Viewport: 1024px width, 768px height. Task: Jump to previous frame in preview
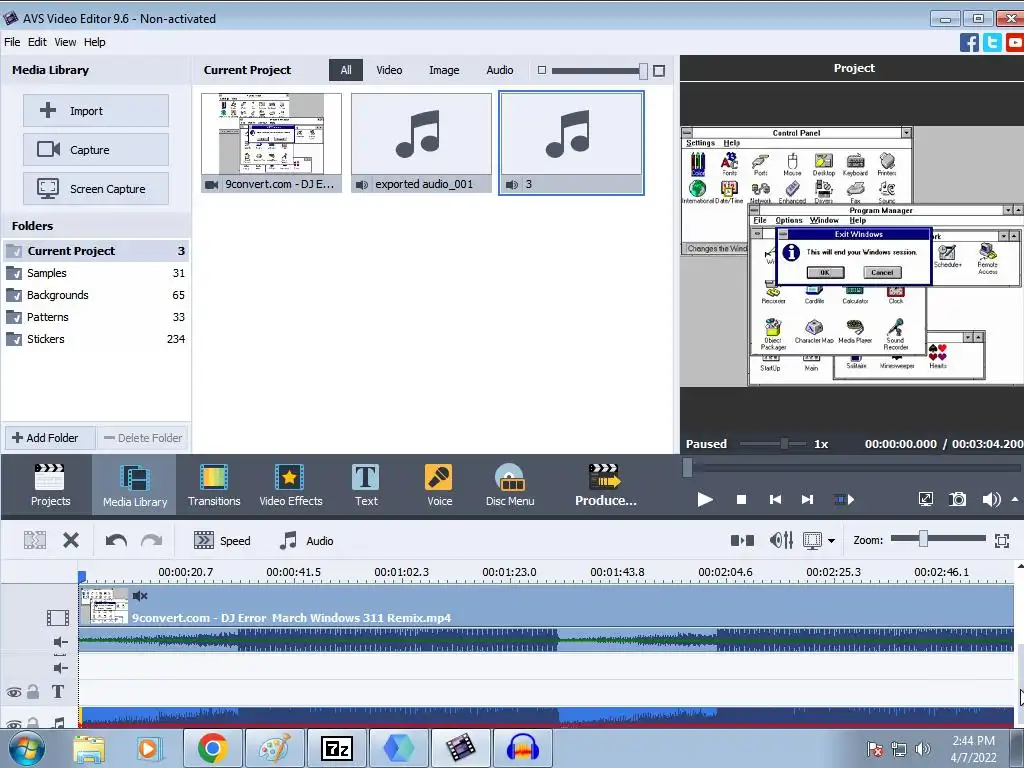pos(775,500)
